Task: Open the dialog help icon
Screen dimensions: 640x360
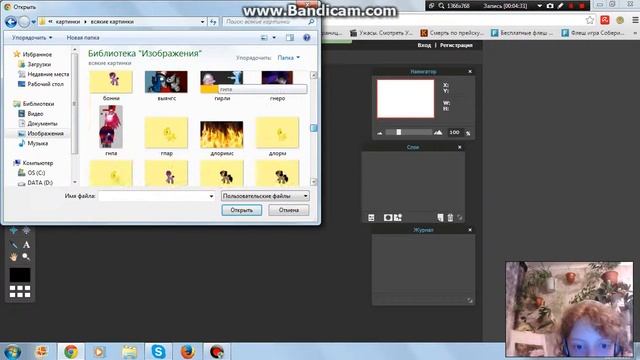Action: tap(307, 38)
